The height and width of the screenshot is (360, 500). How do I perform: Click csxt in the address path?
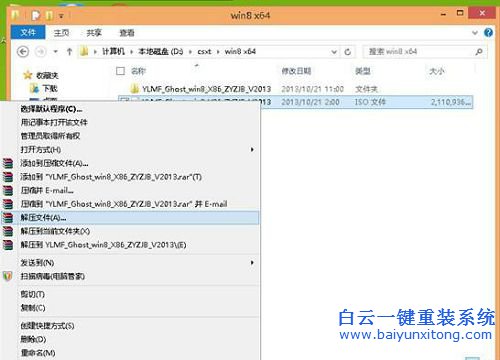(x=204, y=51)
